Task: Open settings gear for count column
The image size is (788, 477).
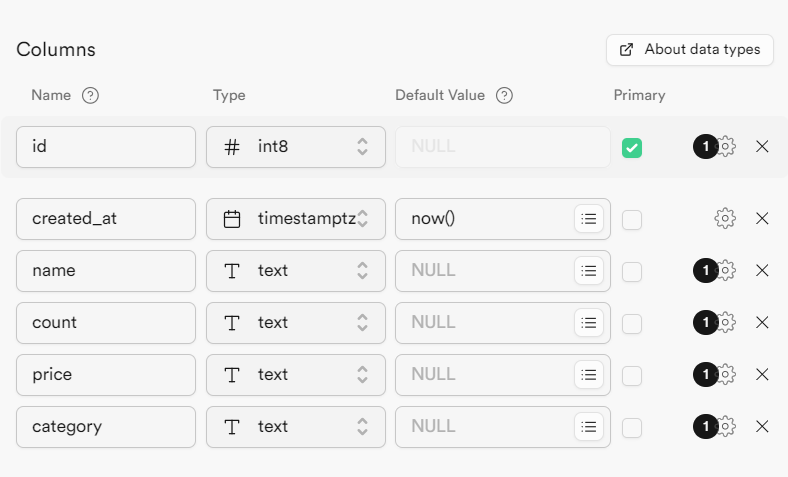Action: pos(727,322)
